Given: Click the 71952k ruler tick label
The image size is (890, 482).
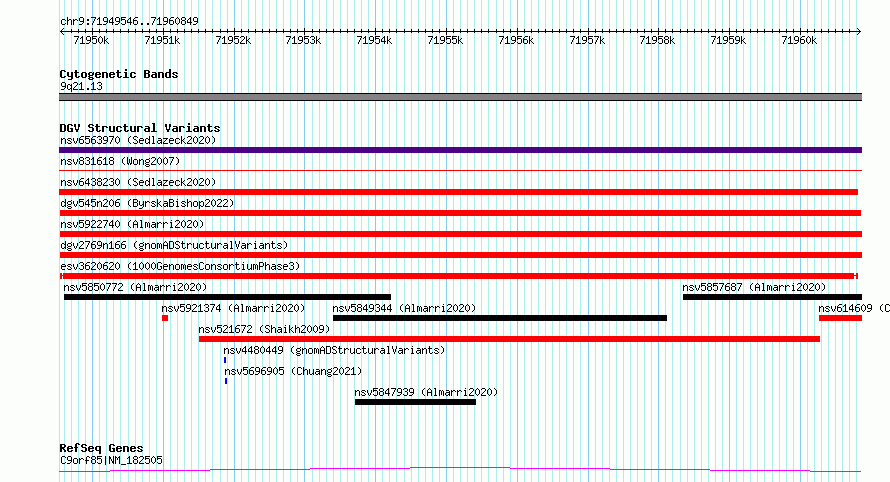Looking at the screenshot, I should (x=233, y=40).
